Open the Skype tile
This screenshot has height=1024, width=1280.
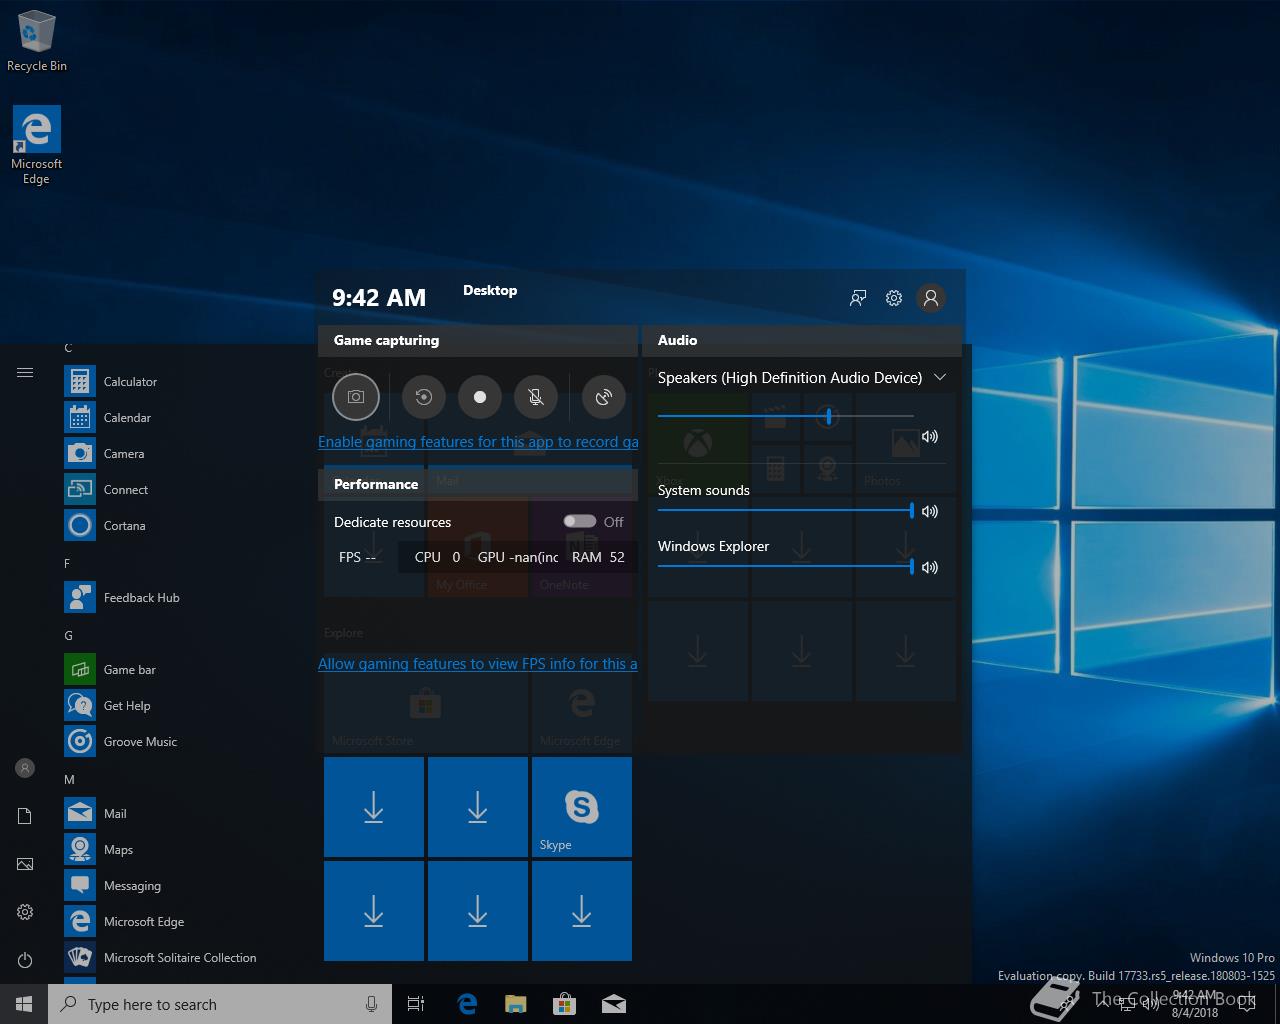point(582,807)
